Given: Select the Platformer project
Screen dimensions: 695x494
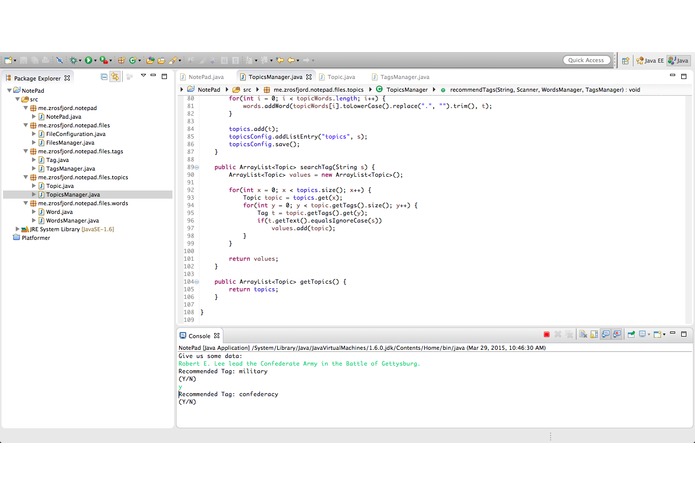Looking at the screenshot, I should pyautogui.click(x=31, y=238).
